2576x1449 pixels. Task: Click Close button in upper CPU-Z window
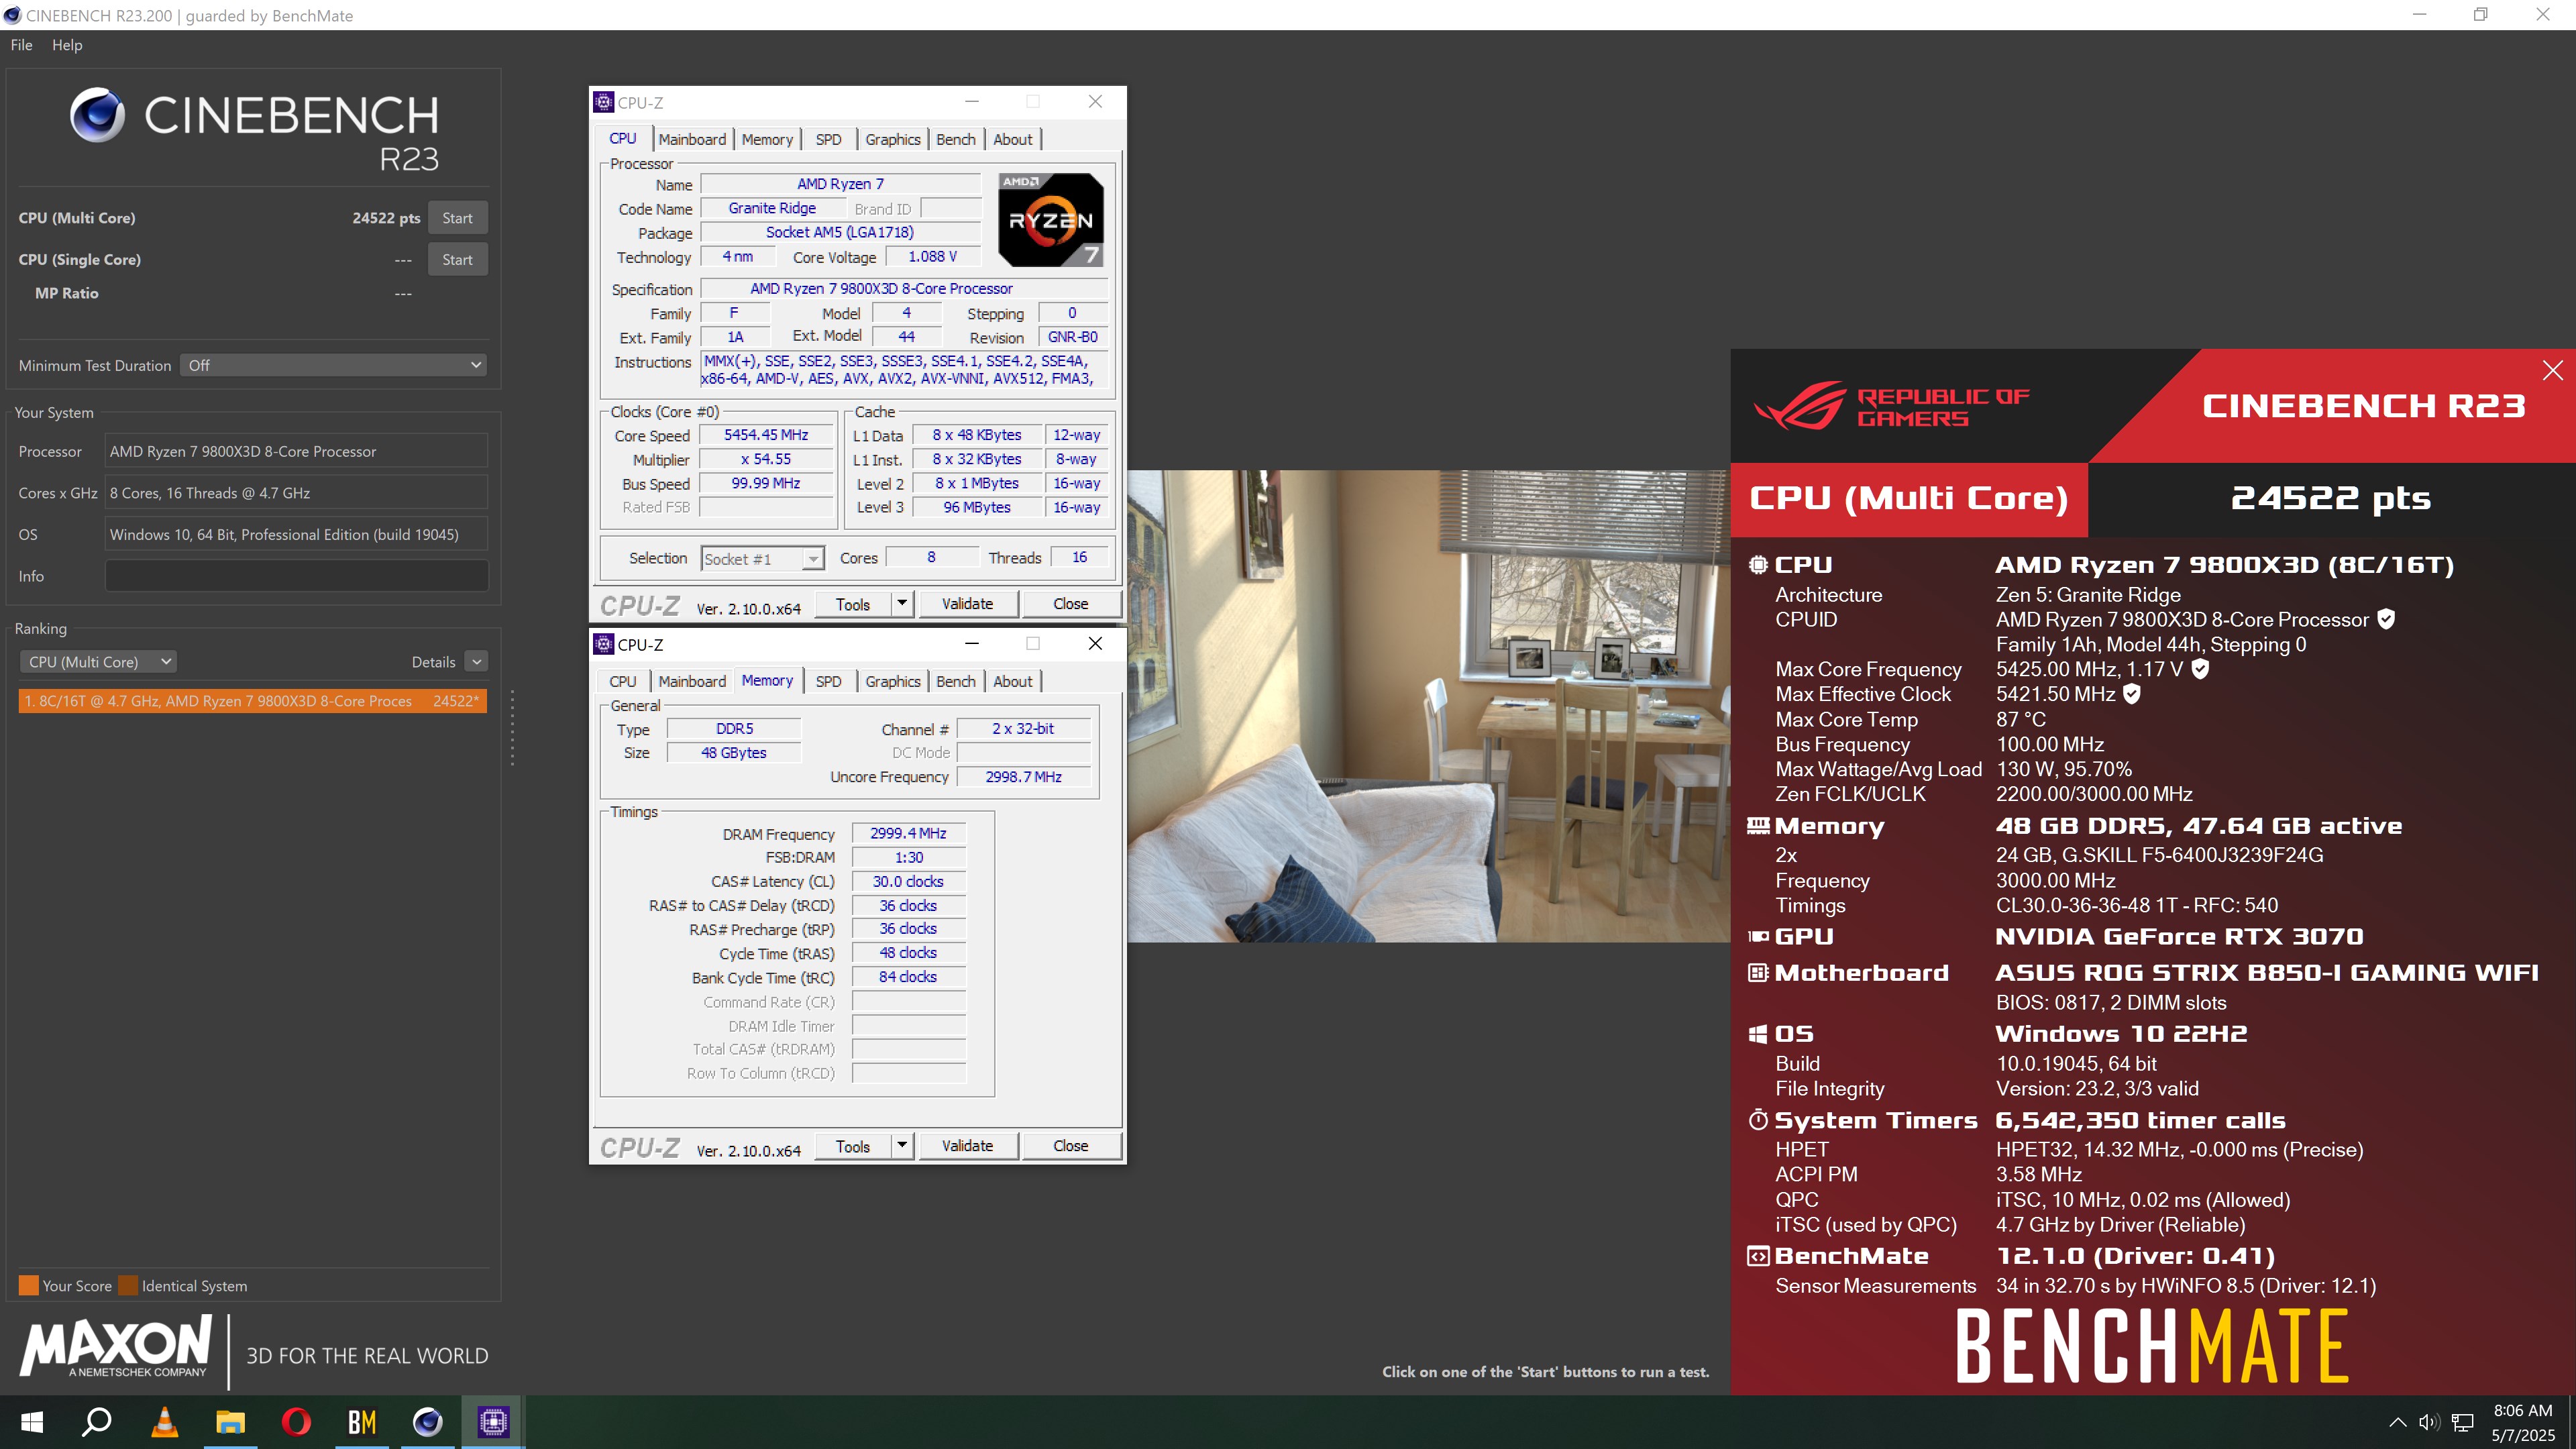(x=1070, y=604)
